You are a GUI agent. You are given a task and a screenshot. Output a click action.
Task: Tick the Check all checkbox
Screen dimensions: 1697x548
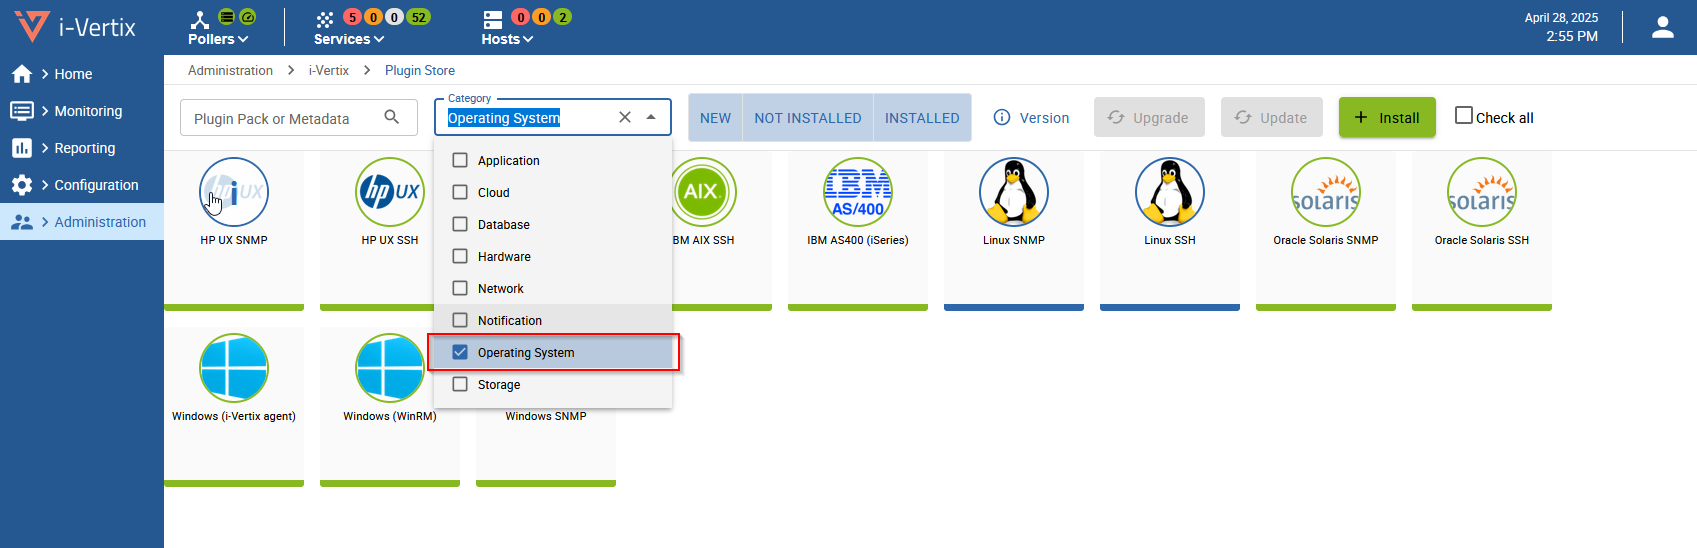click(1464, 115)
